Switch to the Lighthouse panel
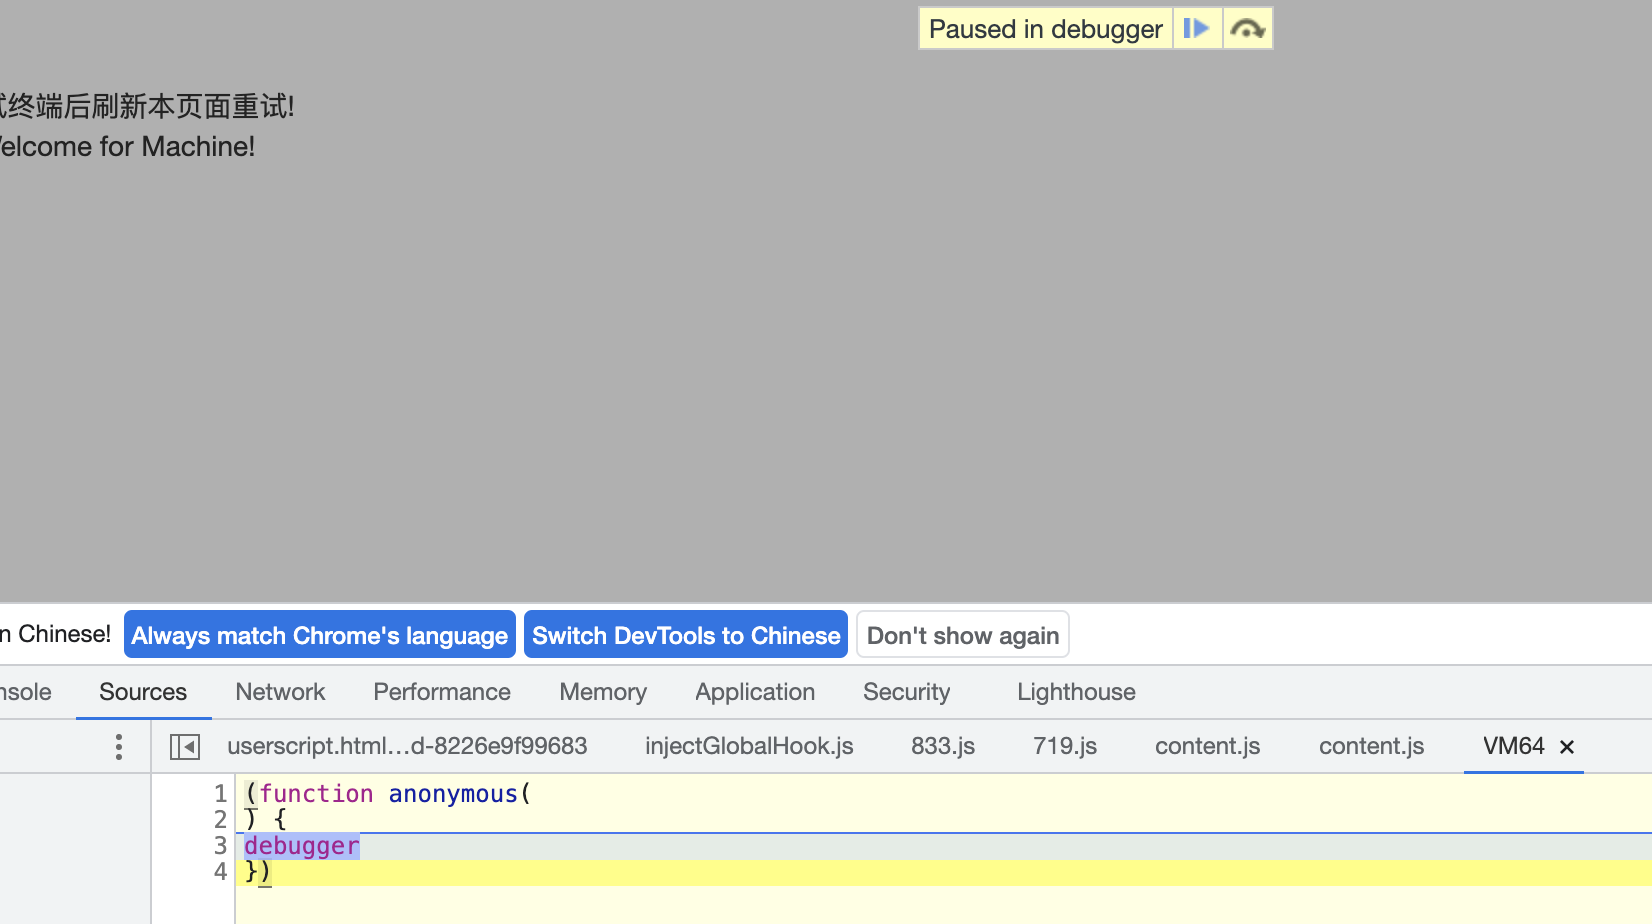Image resolution: width=1652 pixels, height=924 pixels. 1075,692
